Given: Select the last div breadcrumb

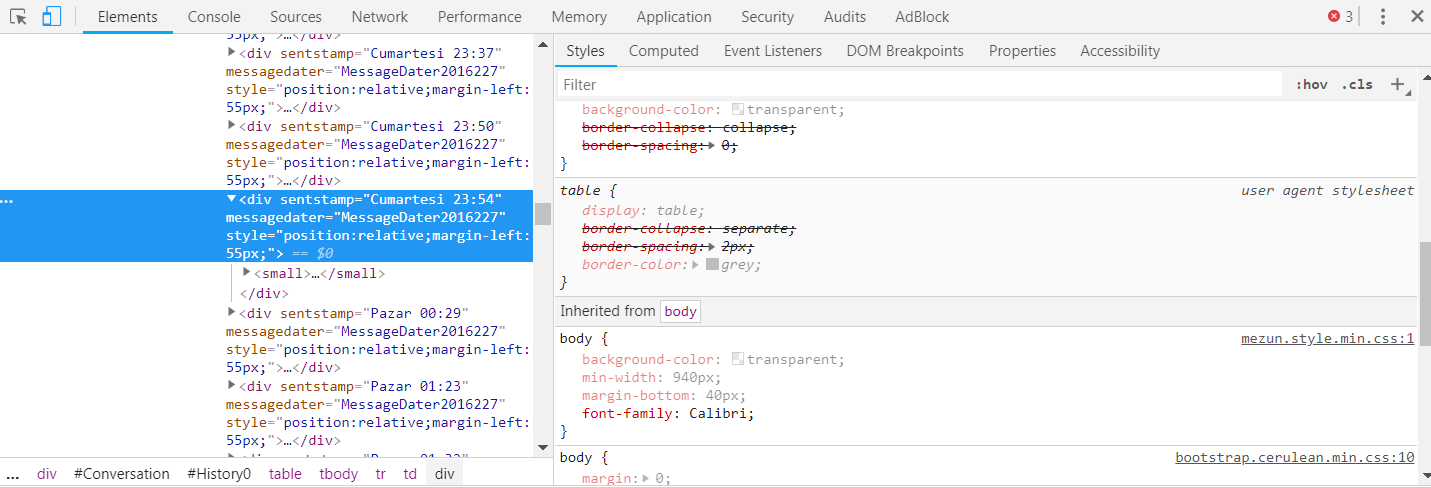Looking at the screenshot, I should pyautogui.click(x=445, y=475).
